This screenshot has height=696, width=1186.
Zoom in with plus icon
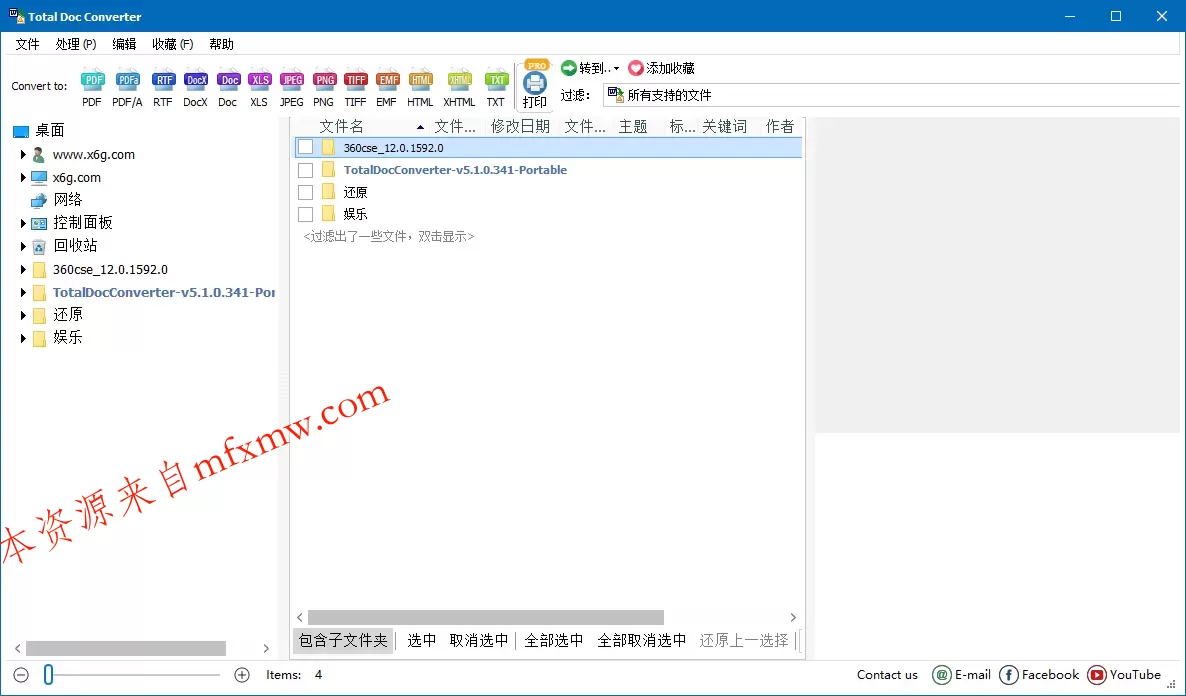point(242,675)
